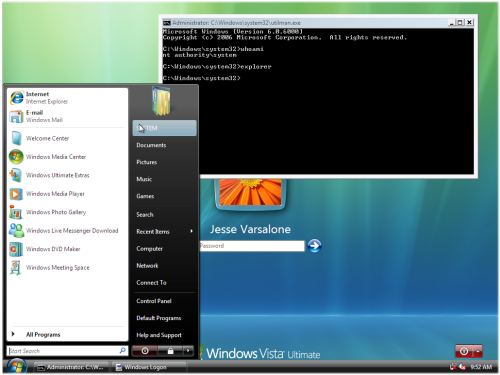Expand the Recent Items submenu arrow
Image resolution: width=500 pixels, height=375 pixels.
(x=191, y=231)
